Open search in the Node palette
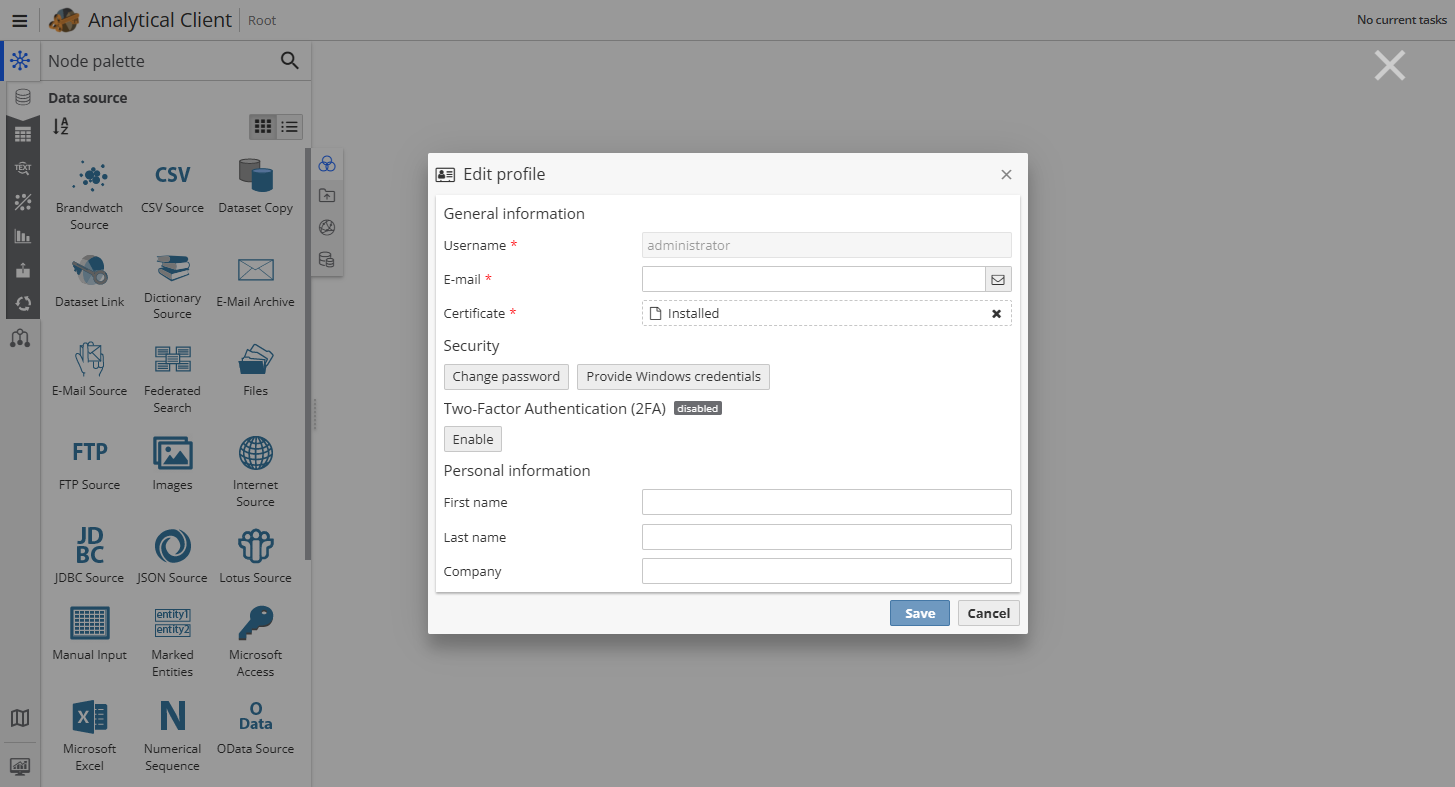Screen dimensions: 1455x787 pos(289,61)
